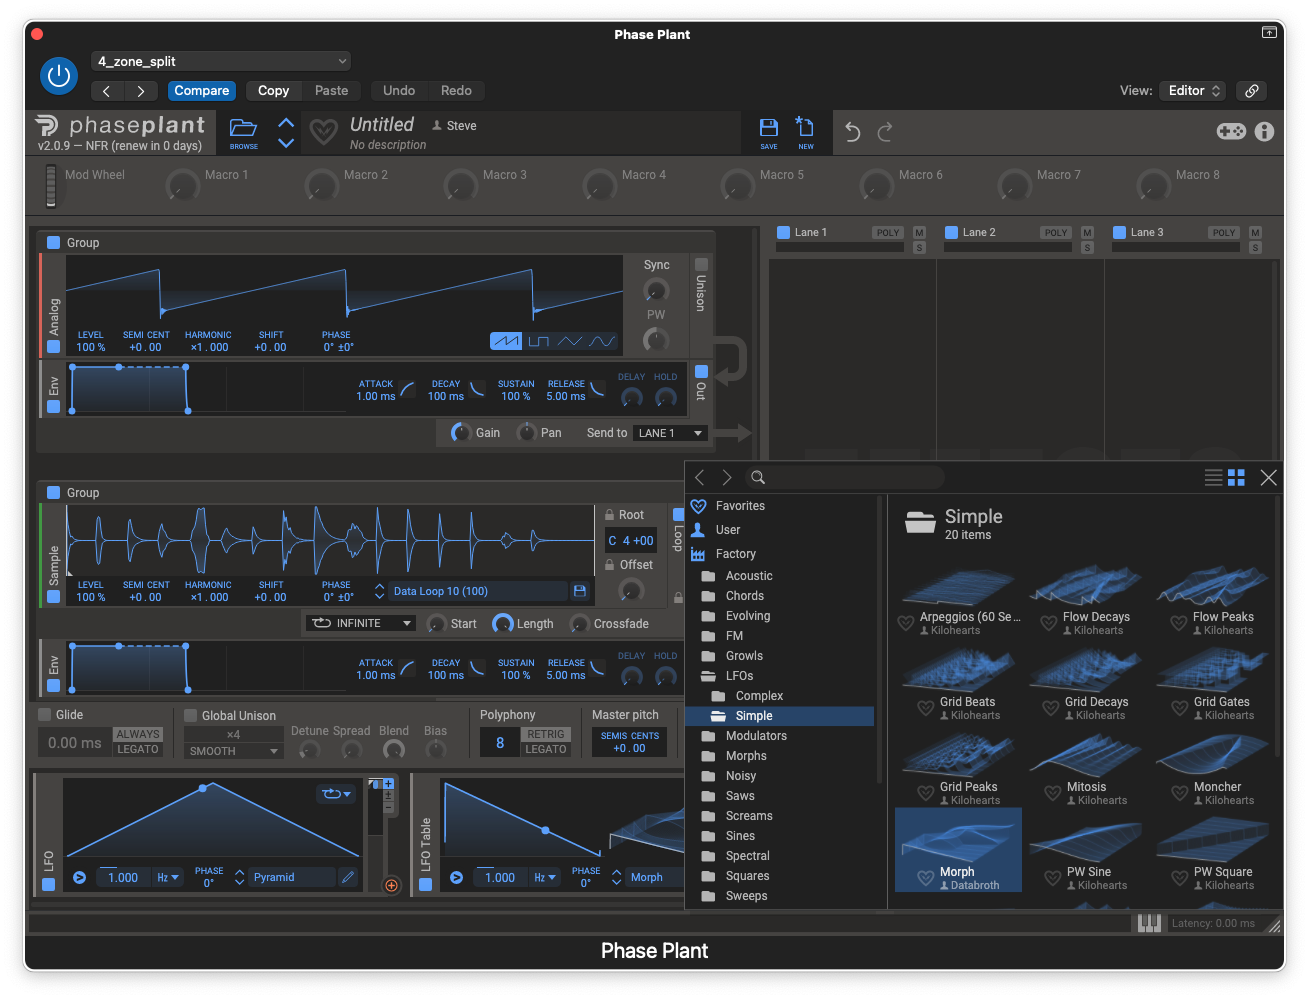Image resolution: width=1309 pixels, height=999 pixels.
Task: Enable the Global Unison checkbox
Action: click(191, 716)
